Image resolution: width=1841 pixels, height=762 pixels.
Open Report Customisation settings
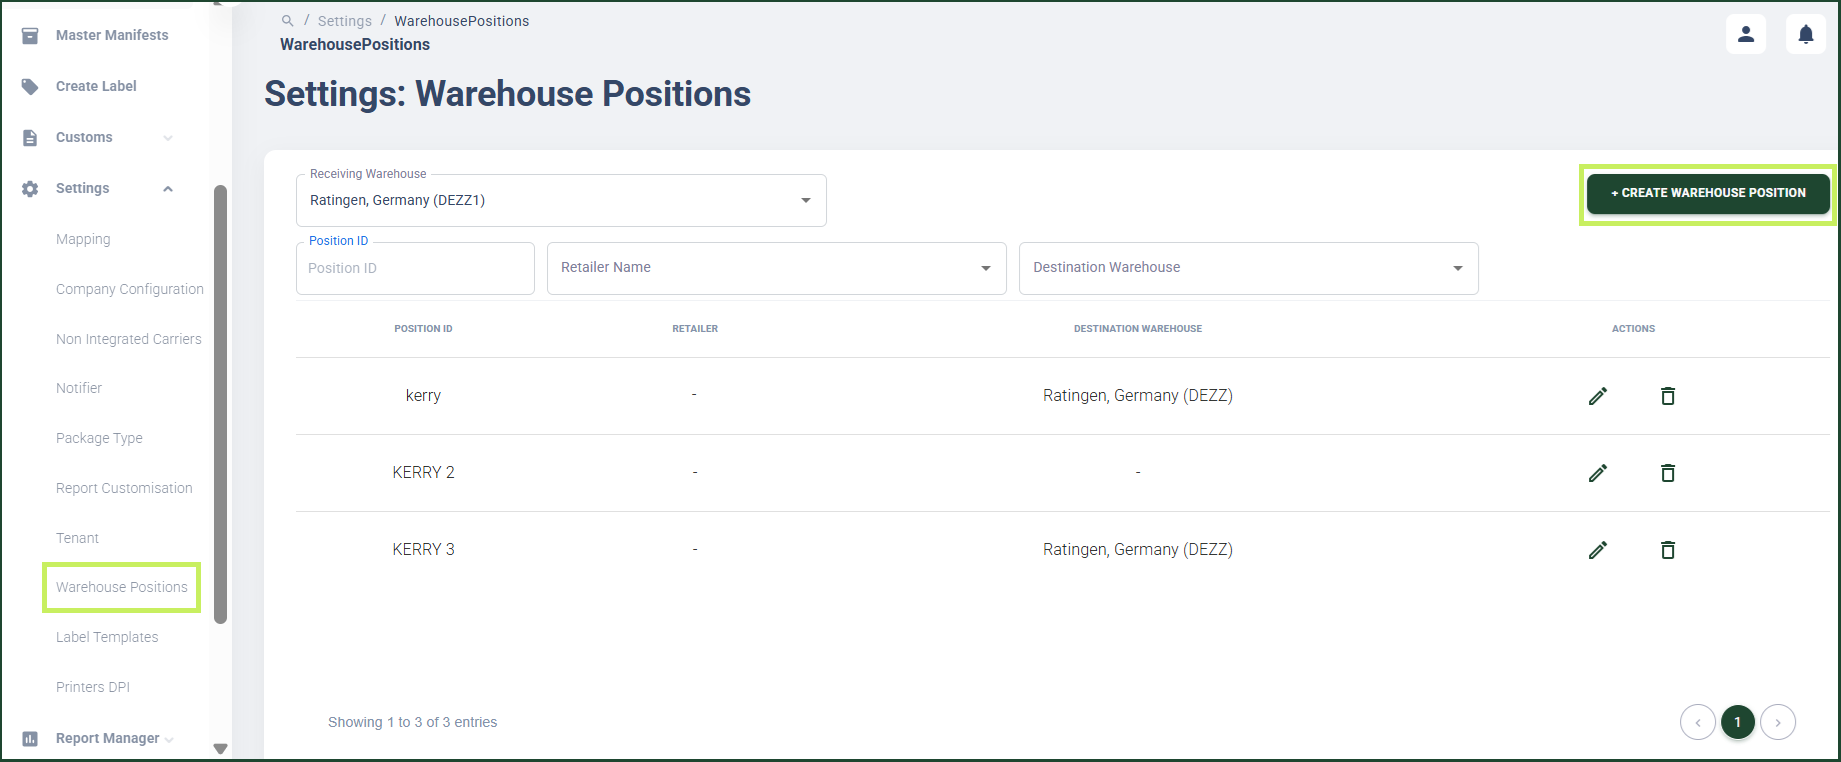tap(124, 488)
